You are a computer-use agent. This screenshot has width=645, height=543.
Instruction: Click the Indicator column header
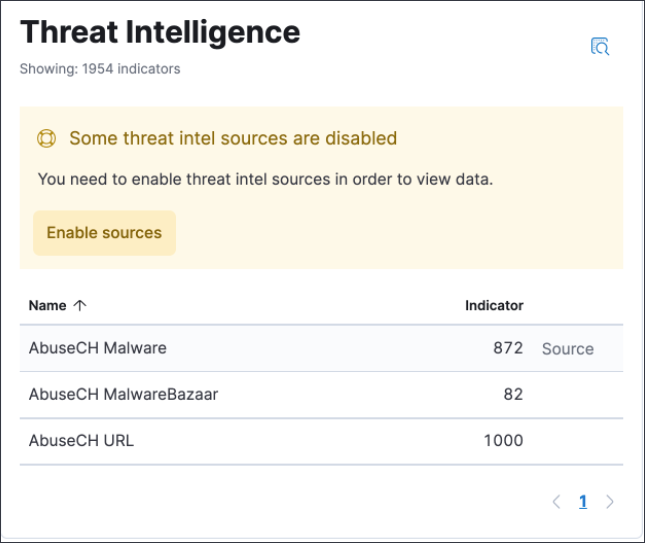click(x=494, y=306)
